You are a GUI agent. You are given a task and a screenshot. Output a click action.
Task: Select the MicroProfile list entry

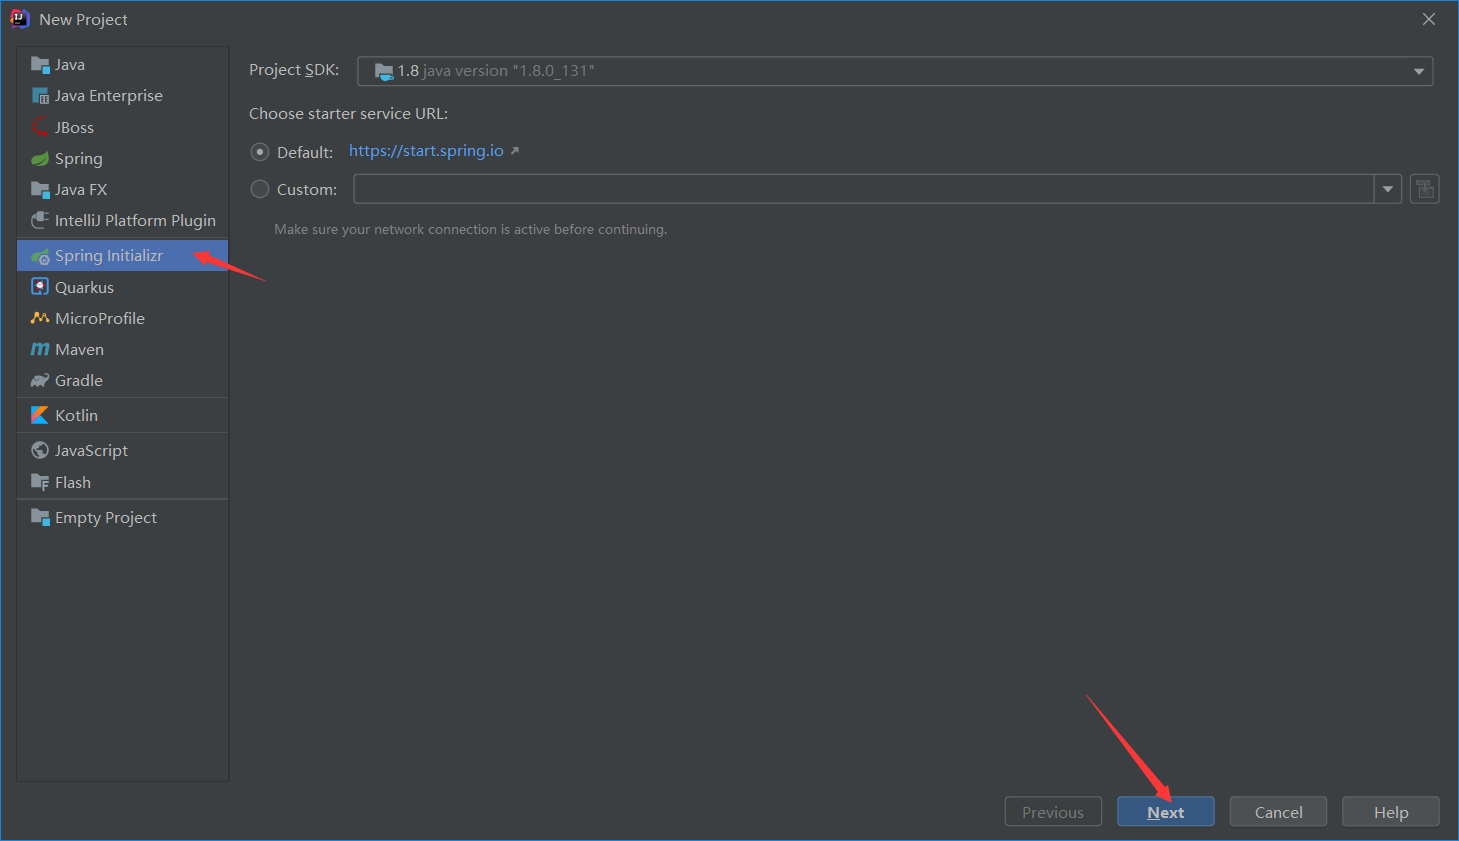pyautogui.click(x=123, y=318)
